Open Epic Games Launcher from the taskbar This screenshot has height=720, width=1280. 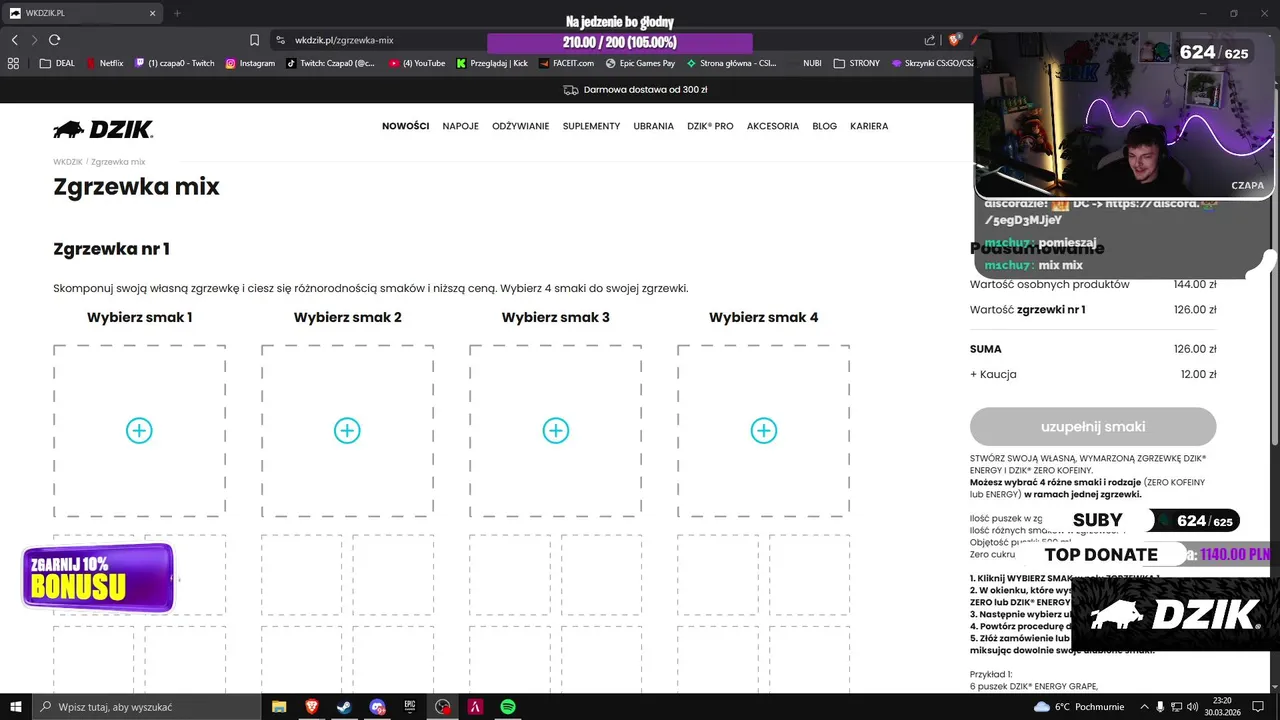(410, 707)
